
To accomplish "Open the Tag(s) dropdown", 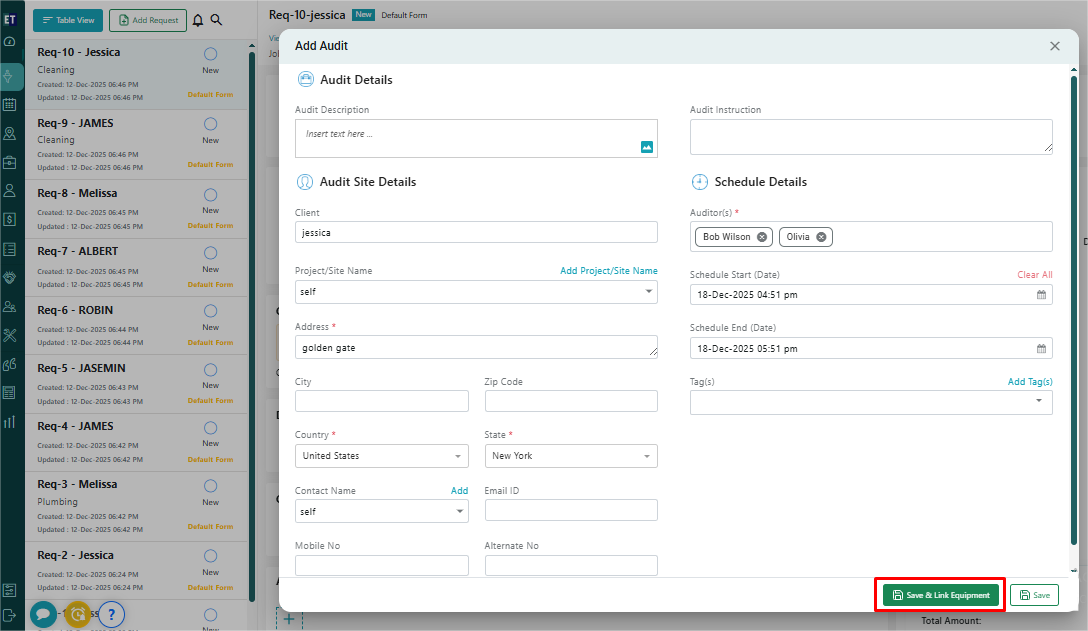I will pyautogui.click(x=1038, y=401).
